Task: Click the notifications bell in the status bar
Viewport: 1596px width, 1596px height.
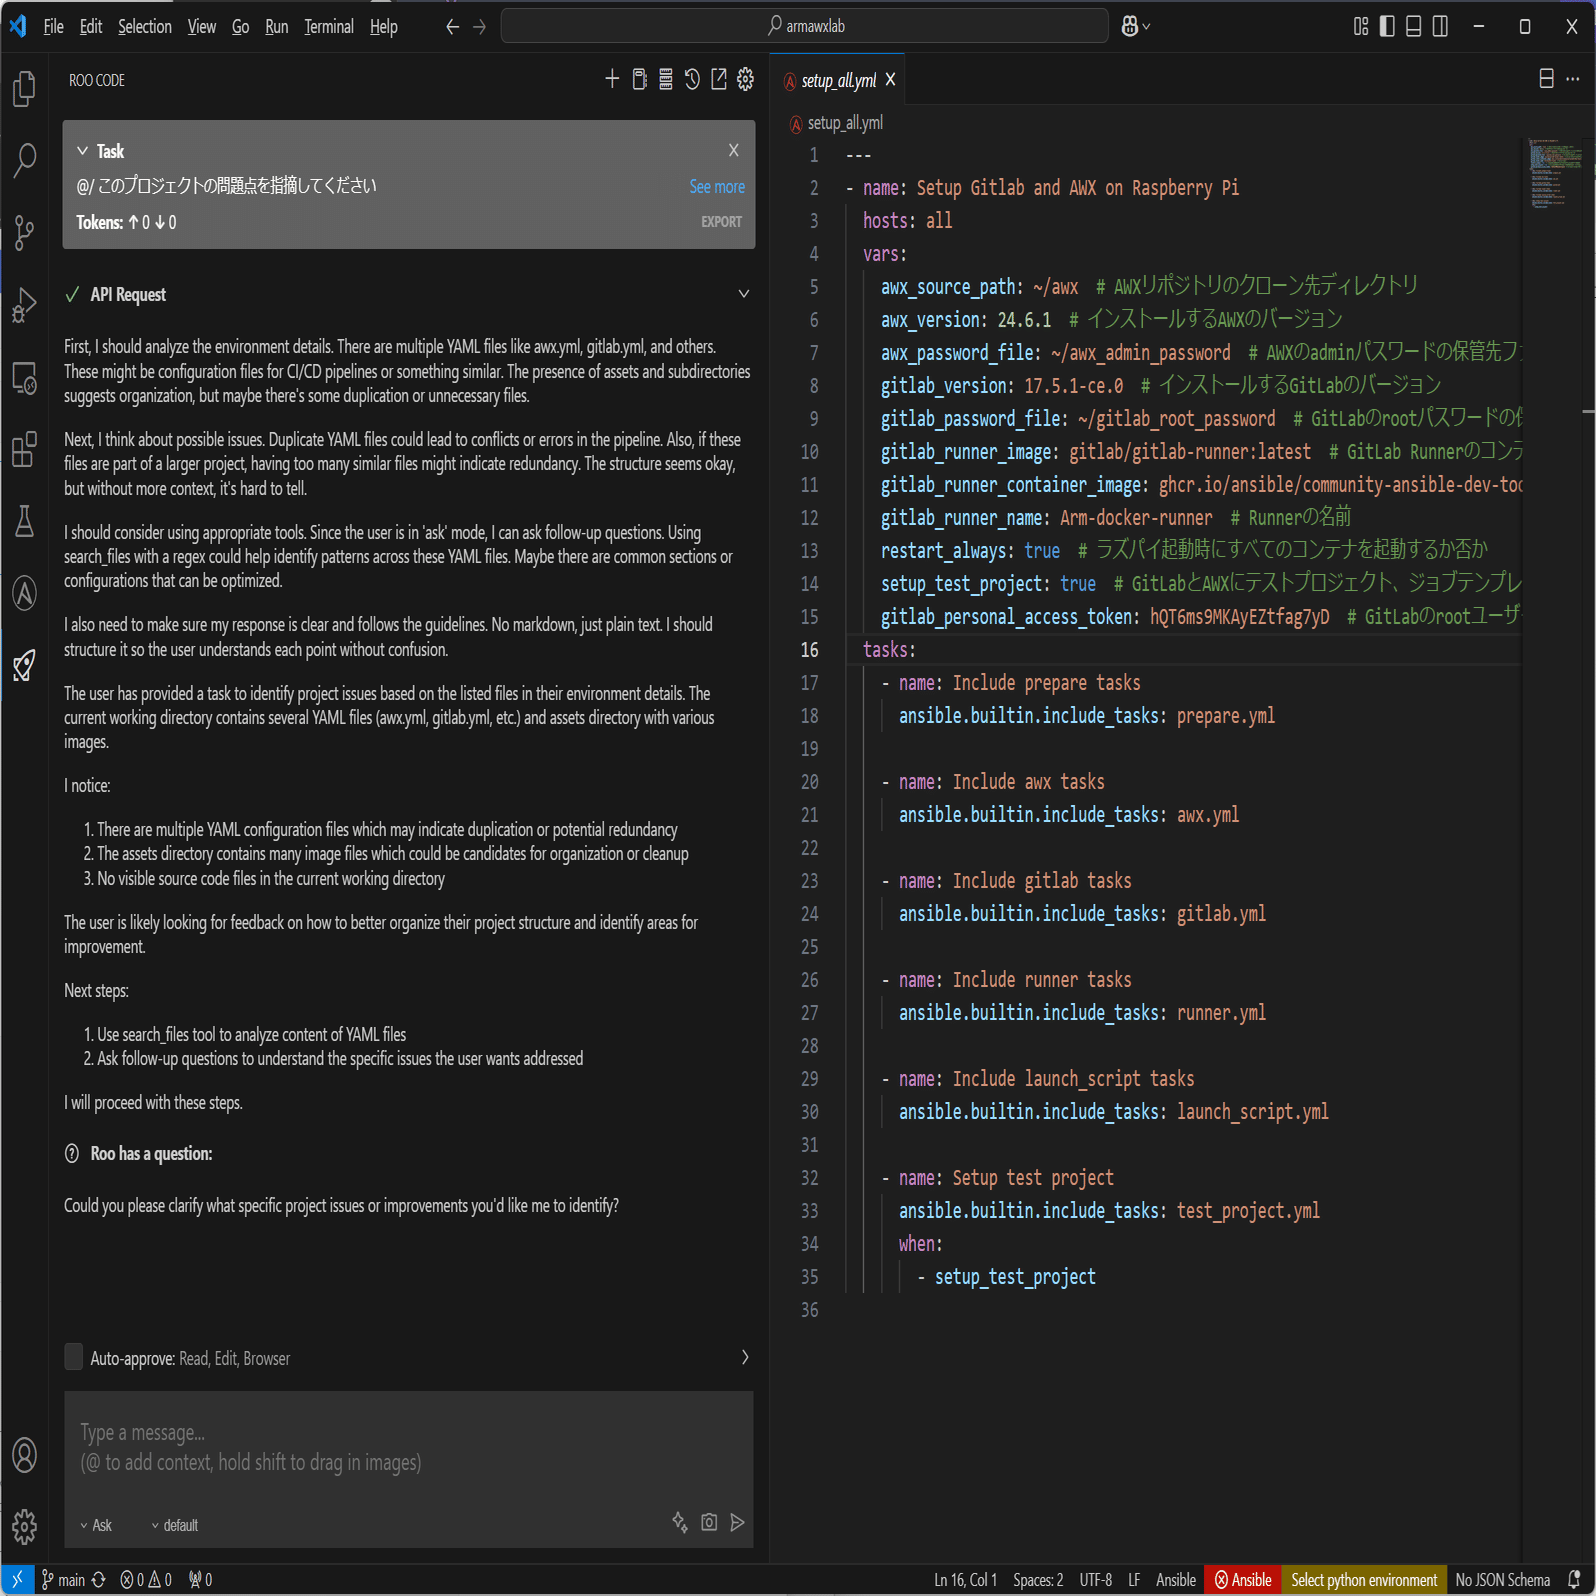Action: (x=1574, y=1579)
